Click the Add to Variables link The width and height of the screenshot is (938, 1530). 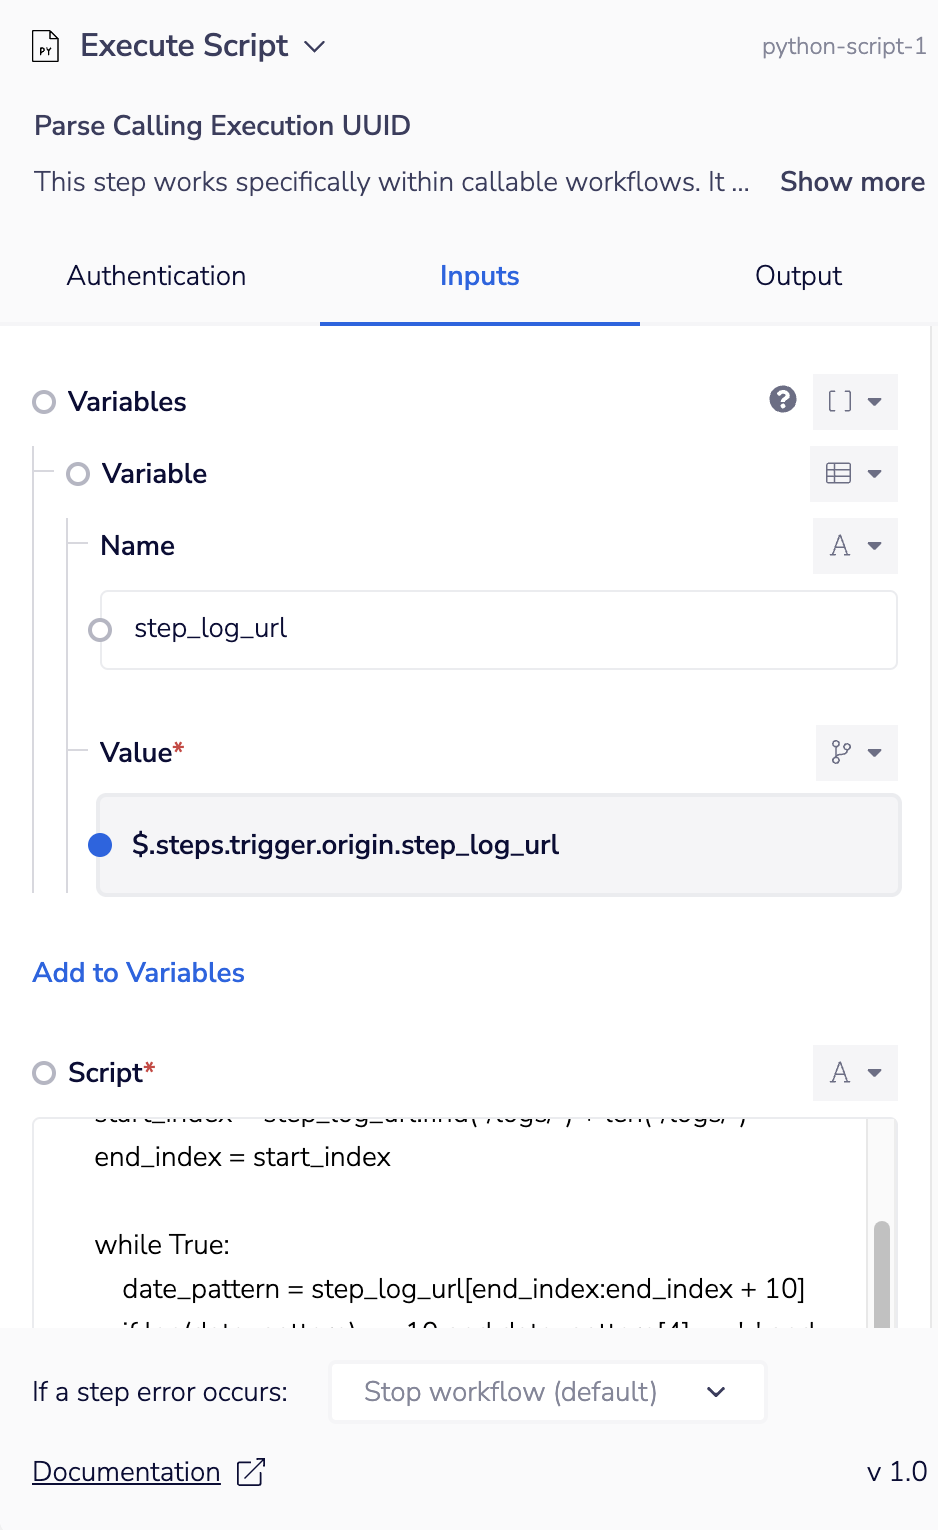(139, 973)
